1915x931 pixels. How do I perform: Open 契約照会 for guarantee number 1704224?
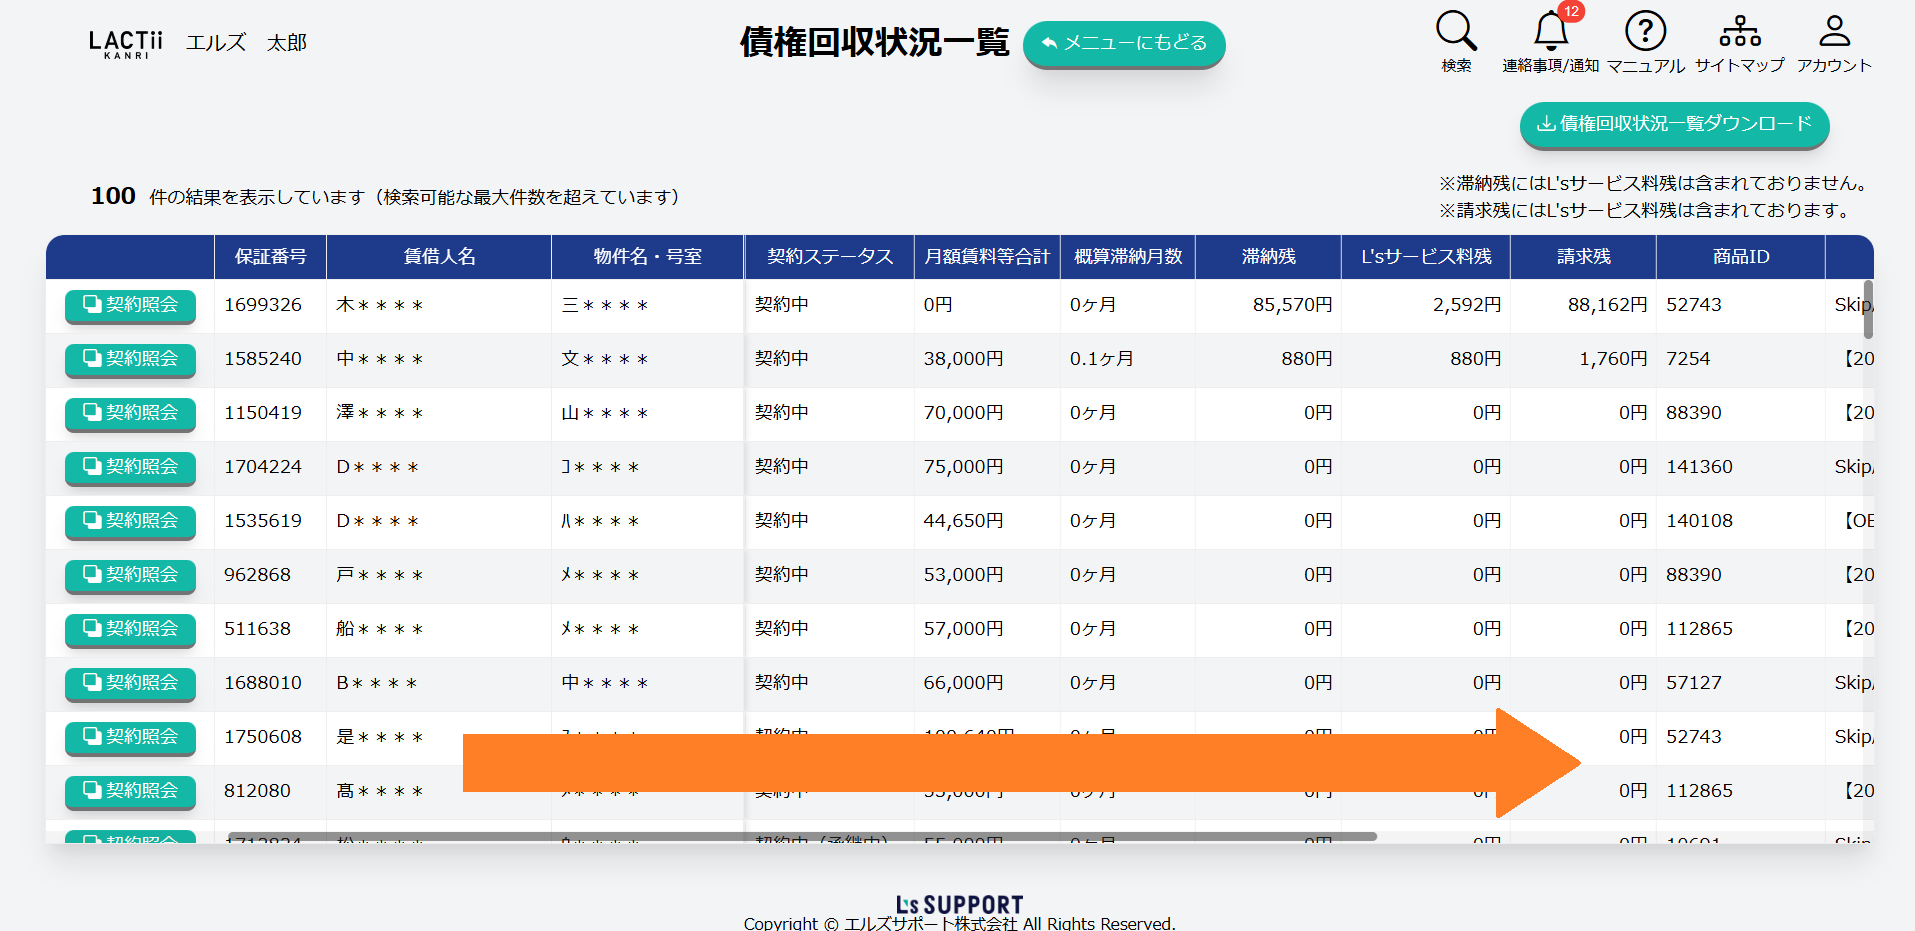click(130, 467)
